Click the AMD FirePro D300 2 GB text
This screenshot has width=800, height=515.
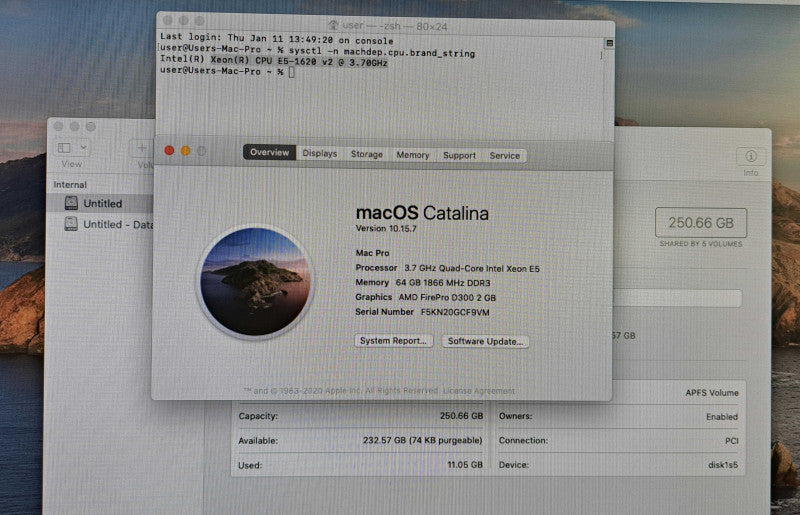pos(447,297)
